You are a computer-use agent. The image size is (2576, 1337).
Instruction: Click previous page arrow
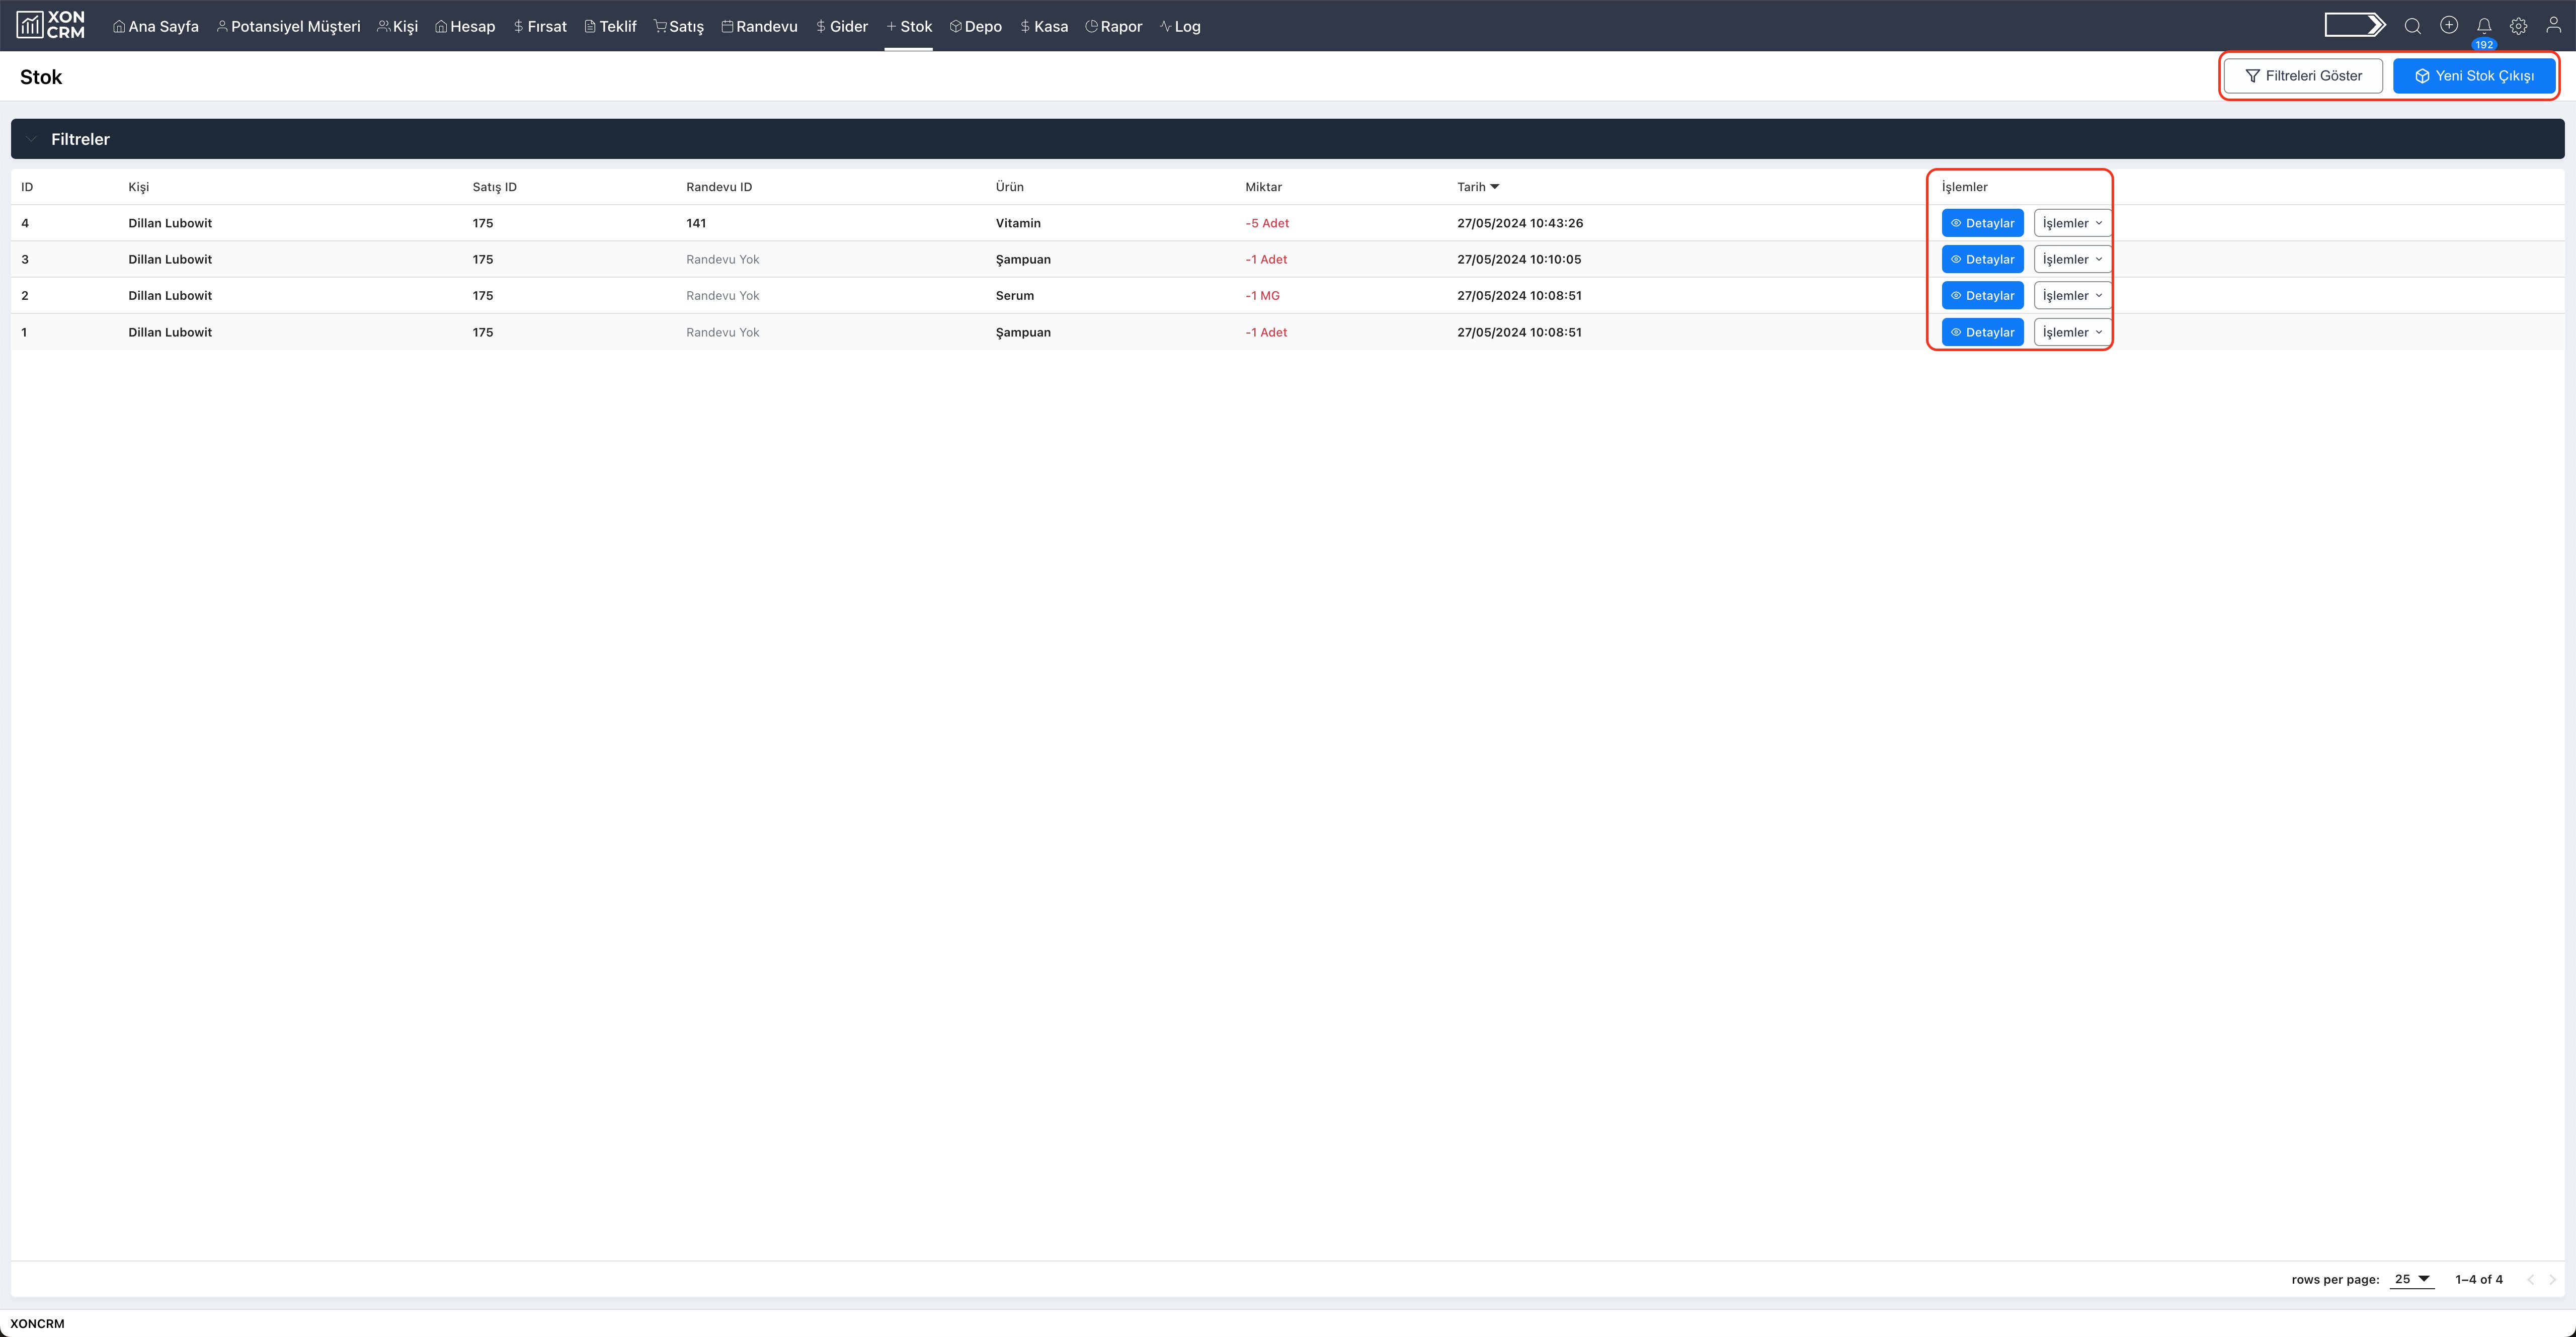(x=2531, y=1279)
